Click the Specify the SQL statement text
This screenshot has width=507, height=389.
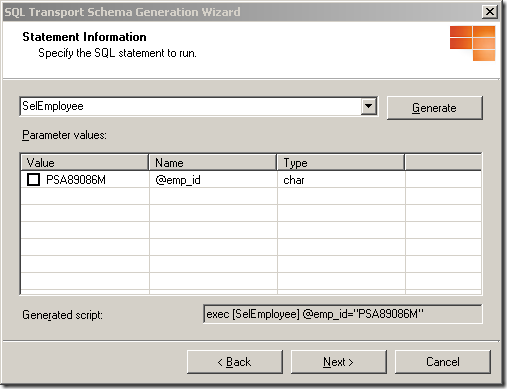point(117,53)
